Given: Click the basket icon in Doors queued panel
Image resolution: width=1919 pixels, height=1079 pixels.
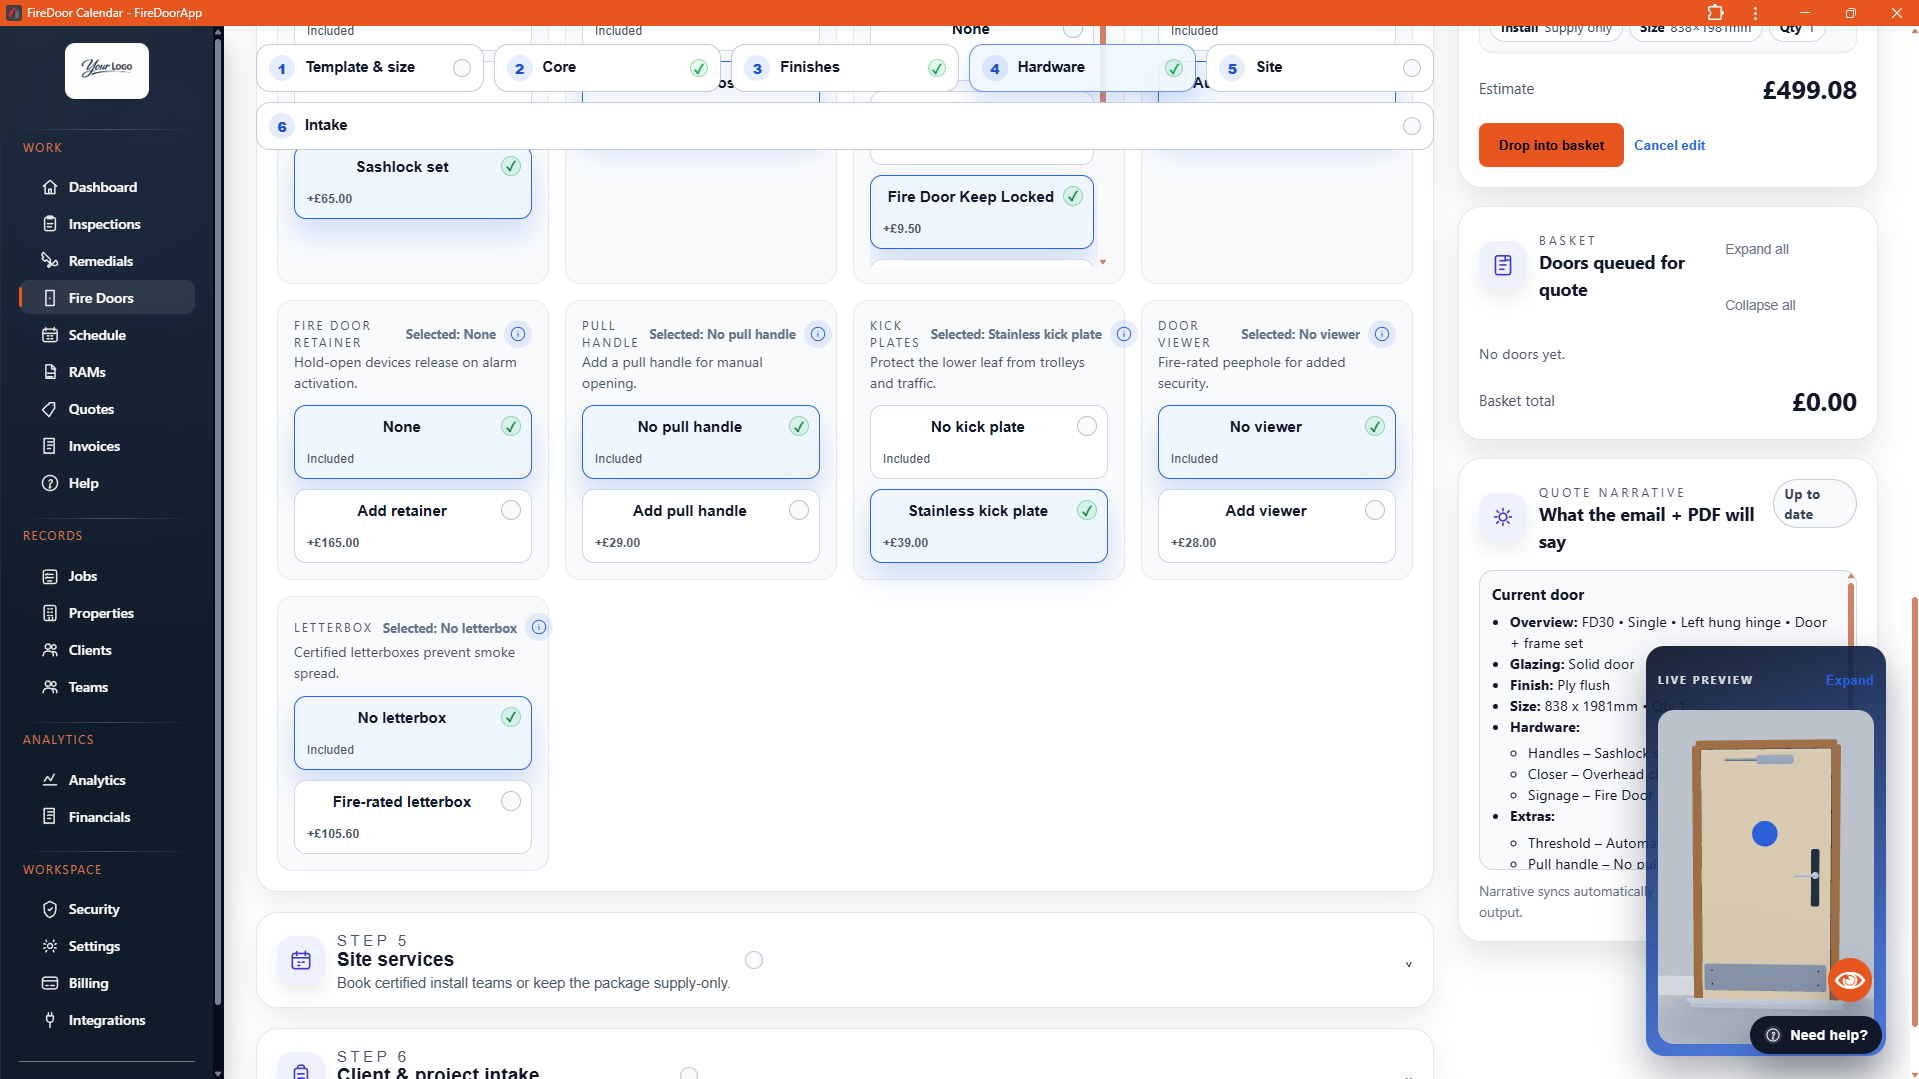Looking at the screenshot, I should pos(1502,265).
